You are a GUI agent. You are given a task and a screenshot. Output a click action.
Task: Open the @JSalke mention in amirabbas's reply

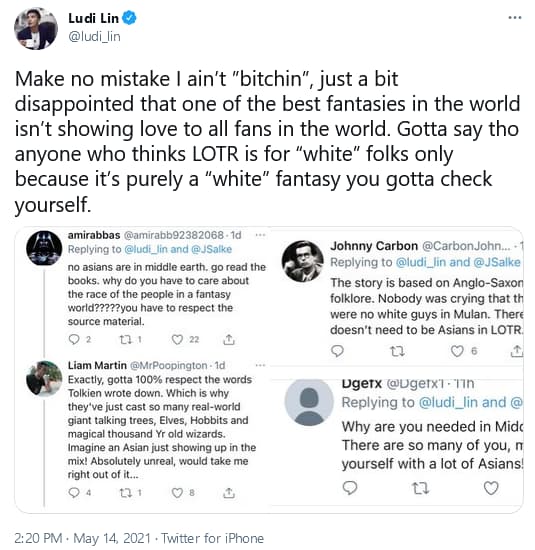tap(212, 249)
